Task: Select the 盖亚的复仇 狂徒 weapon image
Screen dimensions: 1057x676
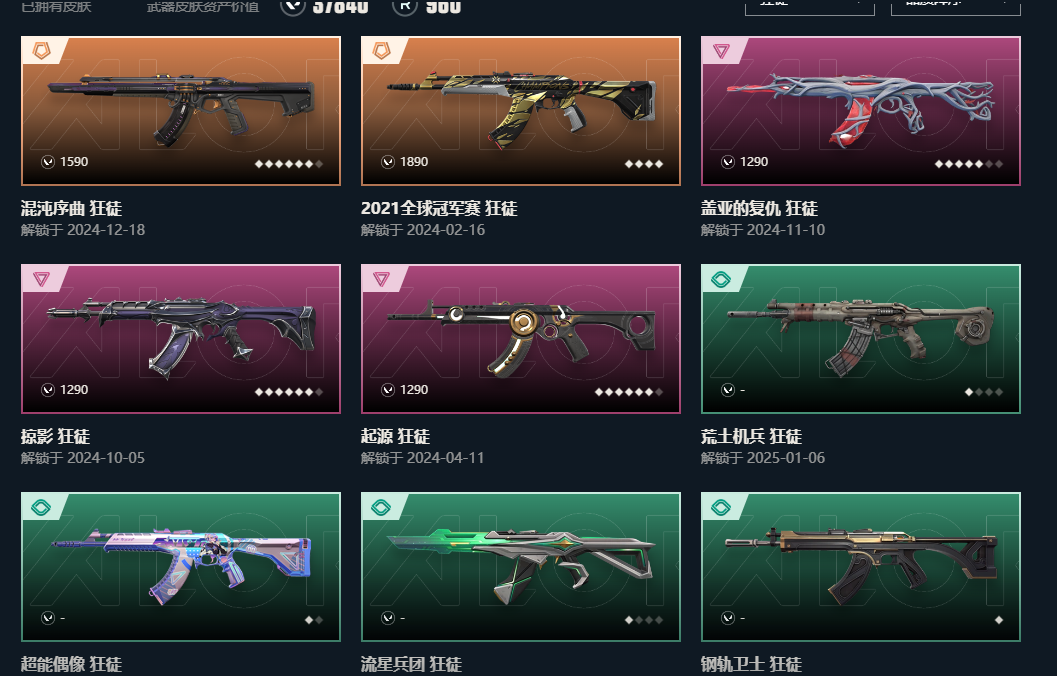Action: tap(861, 111)
